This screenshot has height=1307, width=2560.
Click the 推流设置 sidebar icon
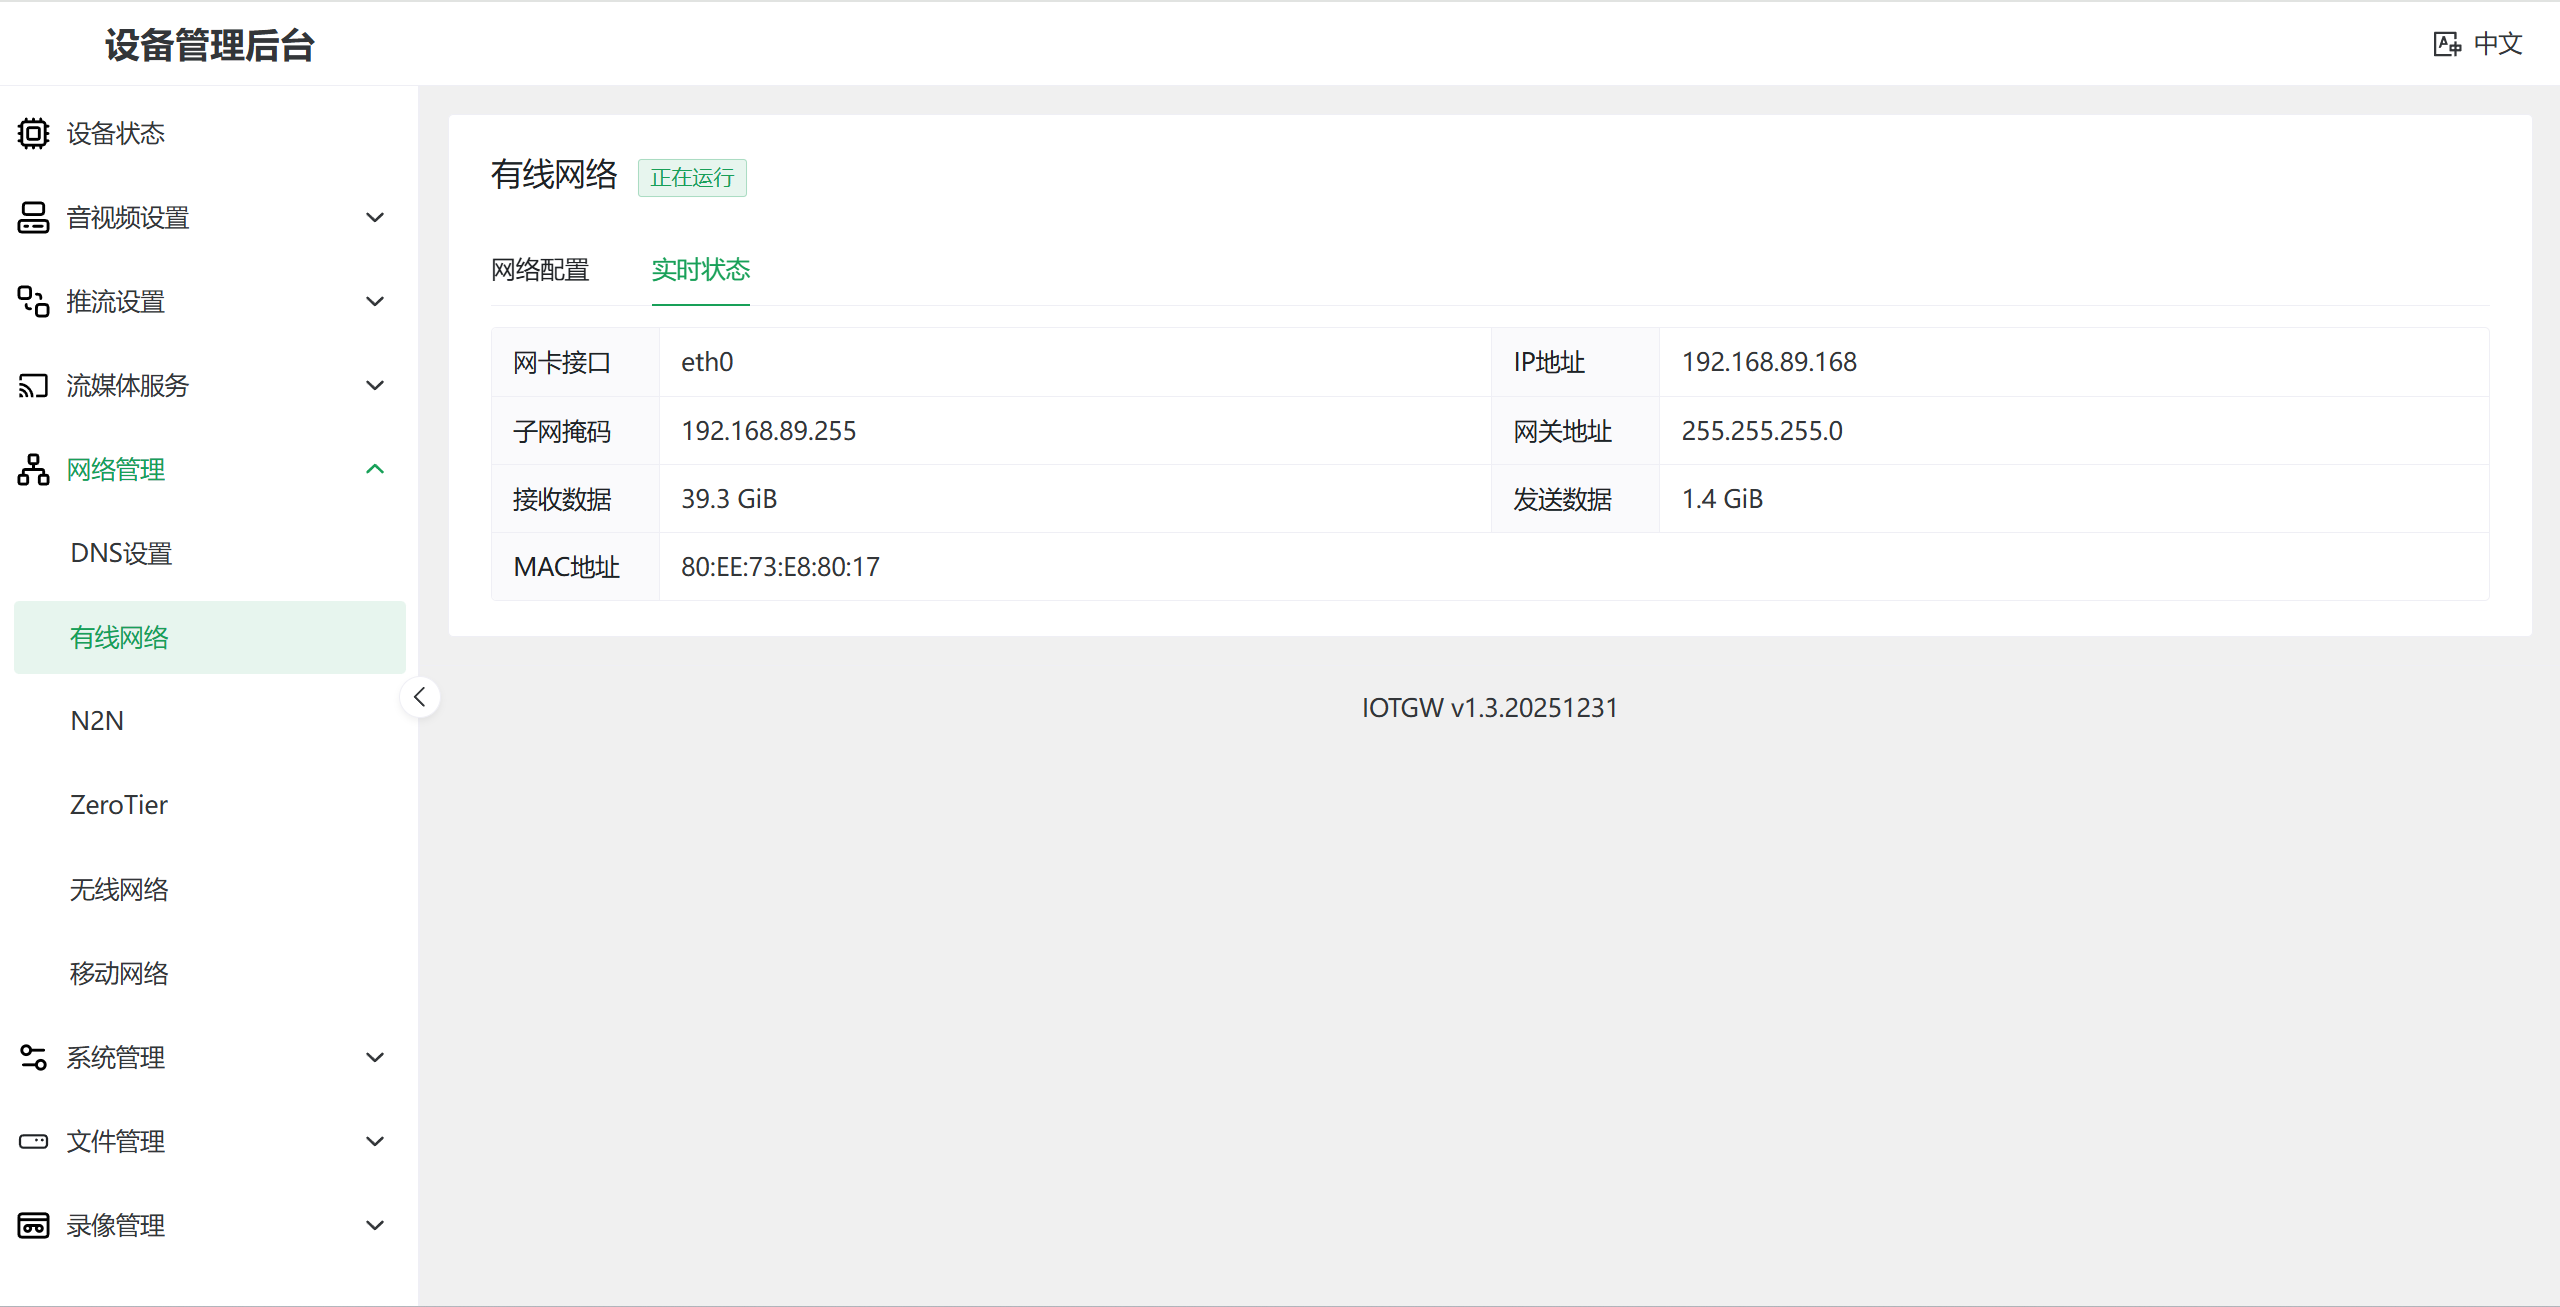coord(33,301)
